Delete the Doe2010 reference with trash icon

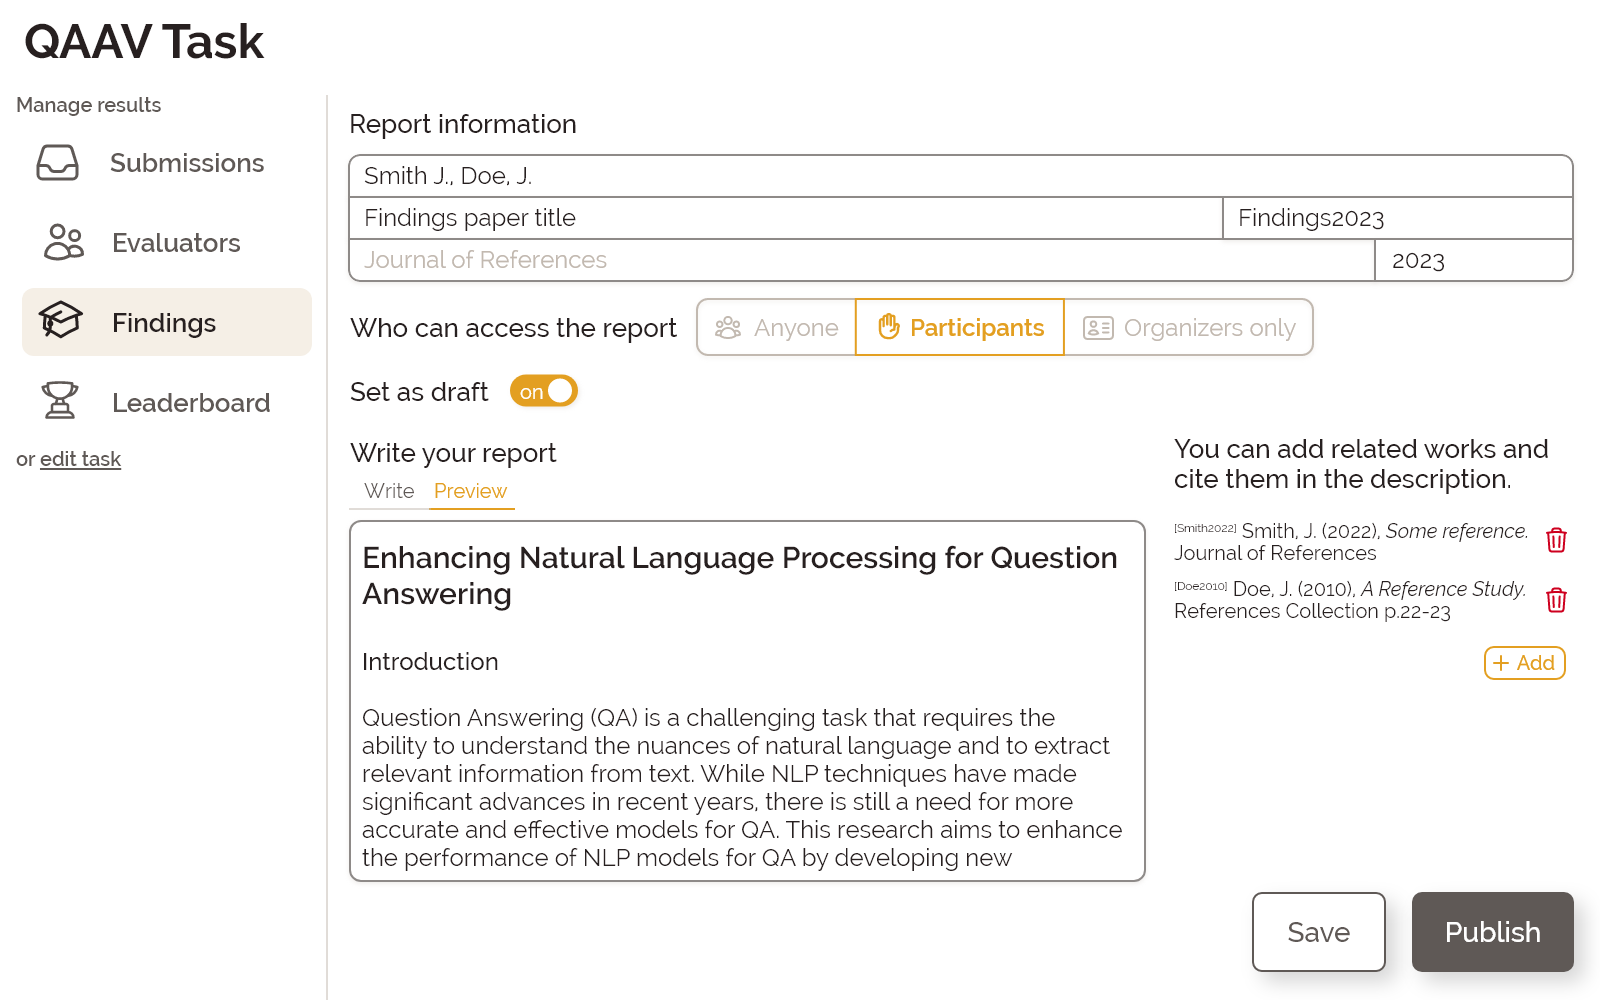(x=1556, y=600)
